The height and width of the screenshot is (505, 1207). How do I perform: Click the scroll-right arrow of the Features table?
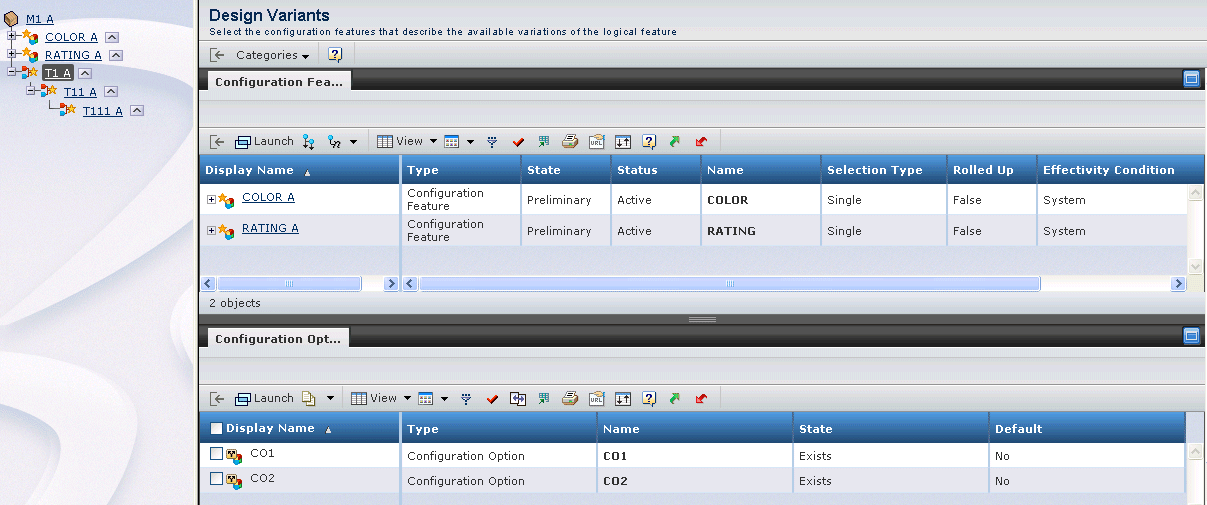tap(1178, 284)
